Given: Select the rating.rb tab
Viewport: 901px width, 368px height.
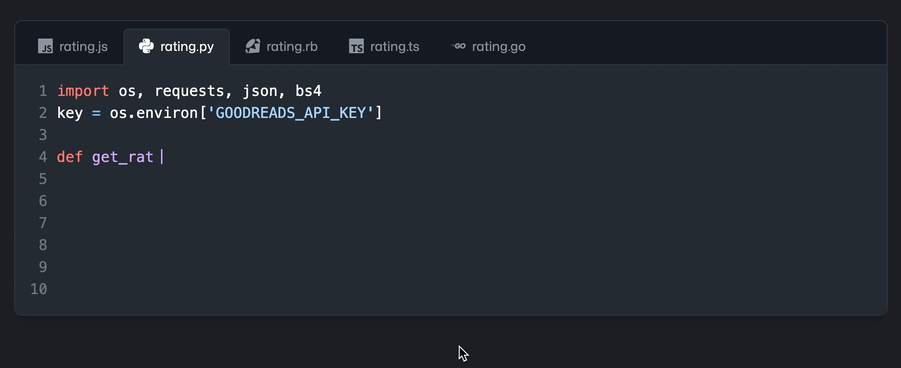Looking at the screenshot, I should 281,47.
